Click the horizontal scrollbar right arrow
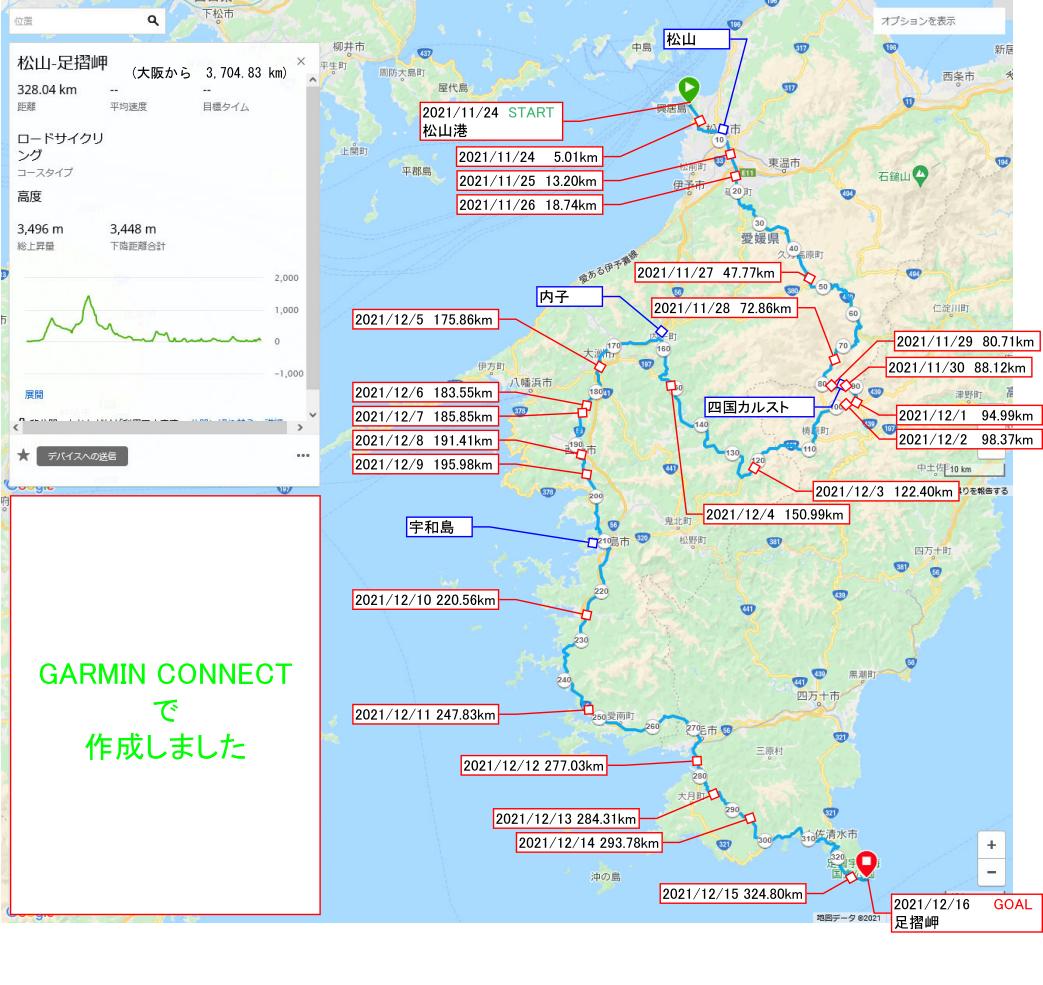This screenshot has height=985, width=1043. click(300, 428)
